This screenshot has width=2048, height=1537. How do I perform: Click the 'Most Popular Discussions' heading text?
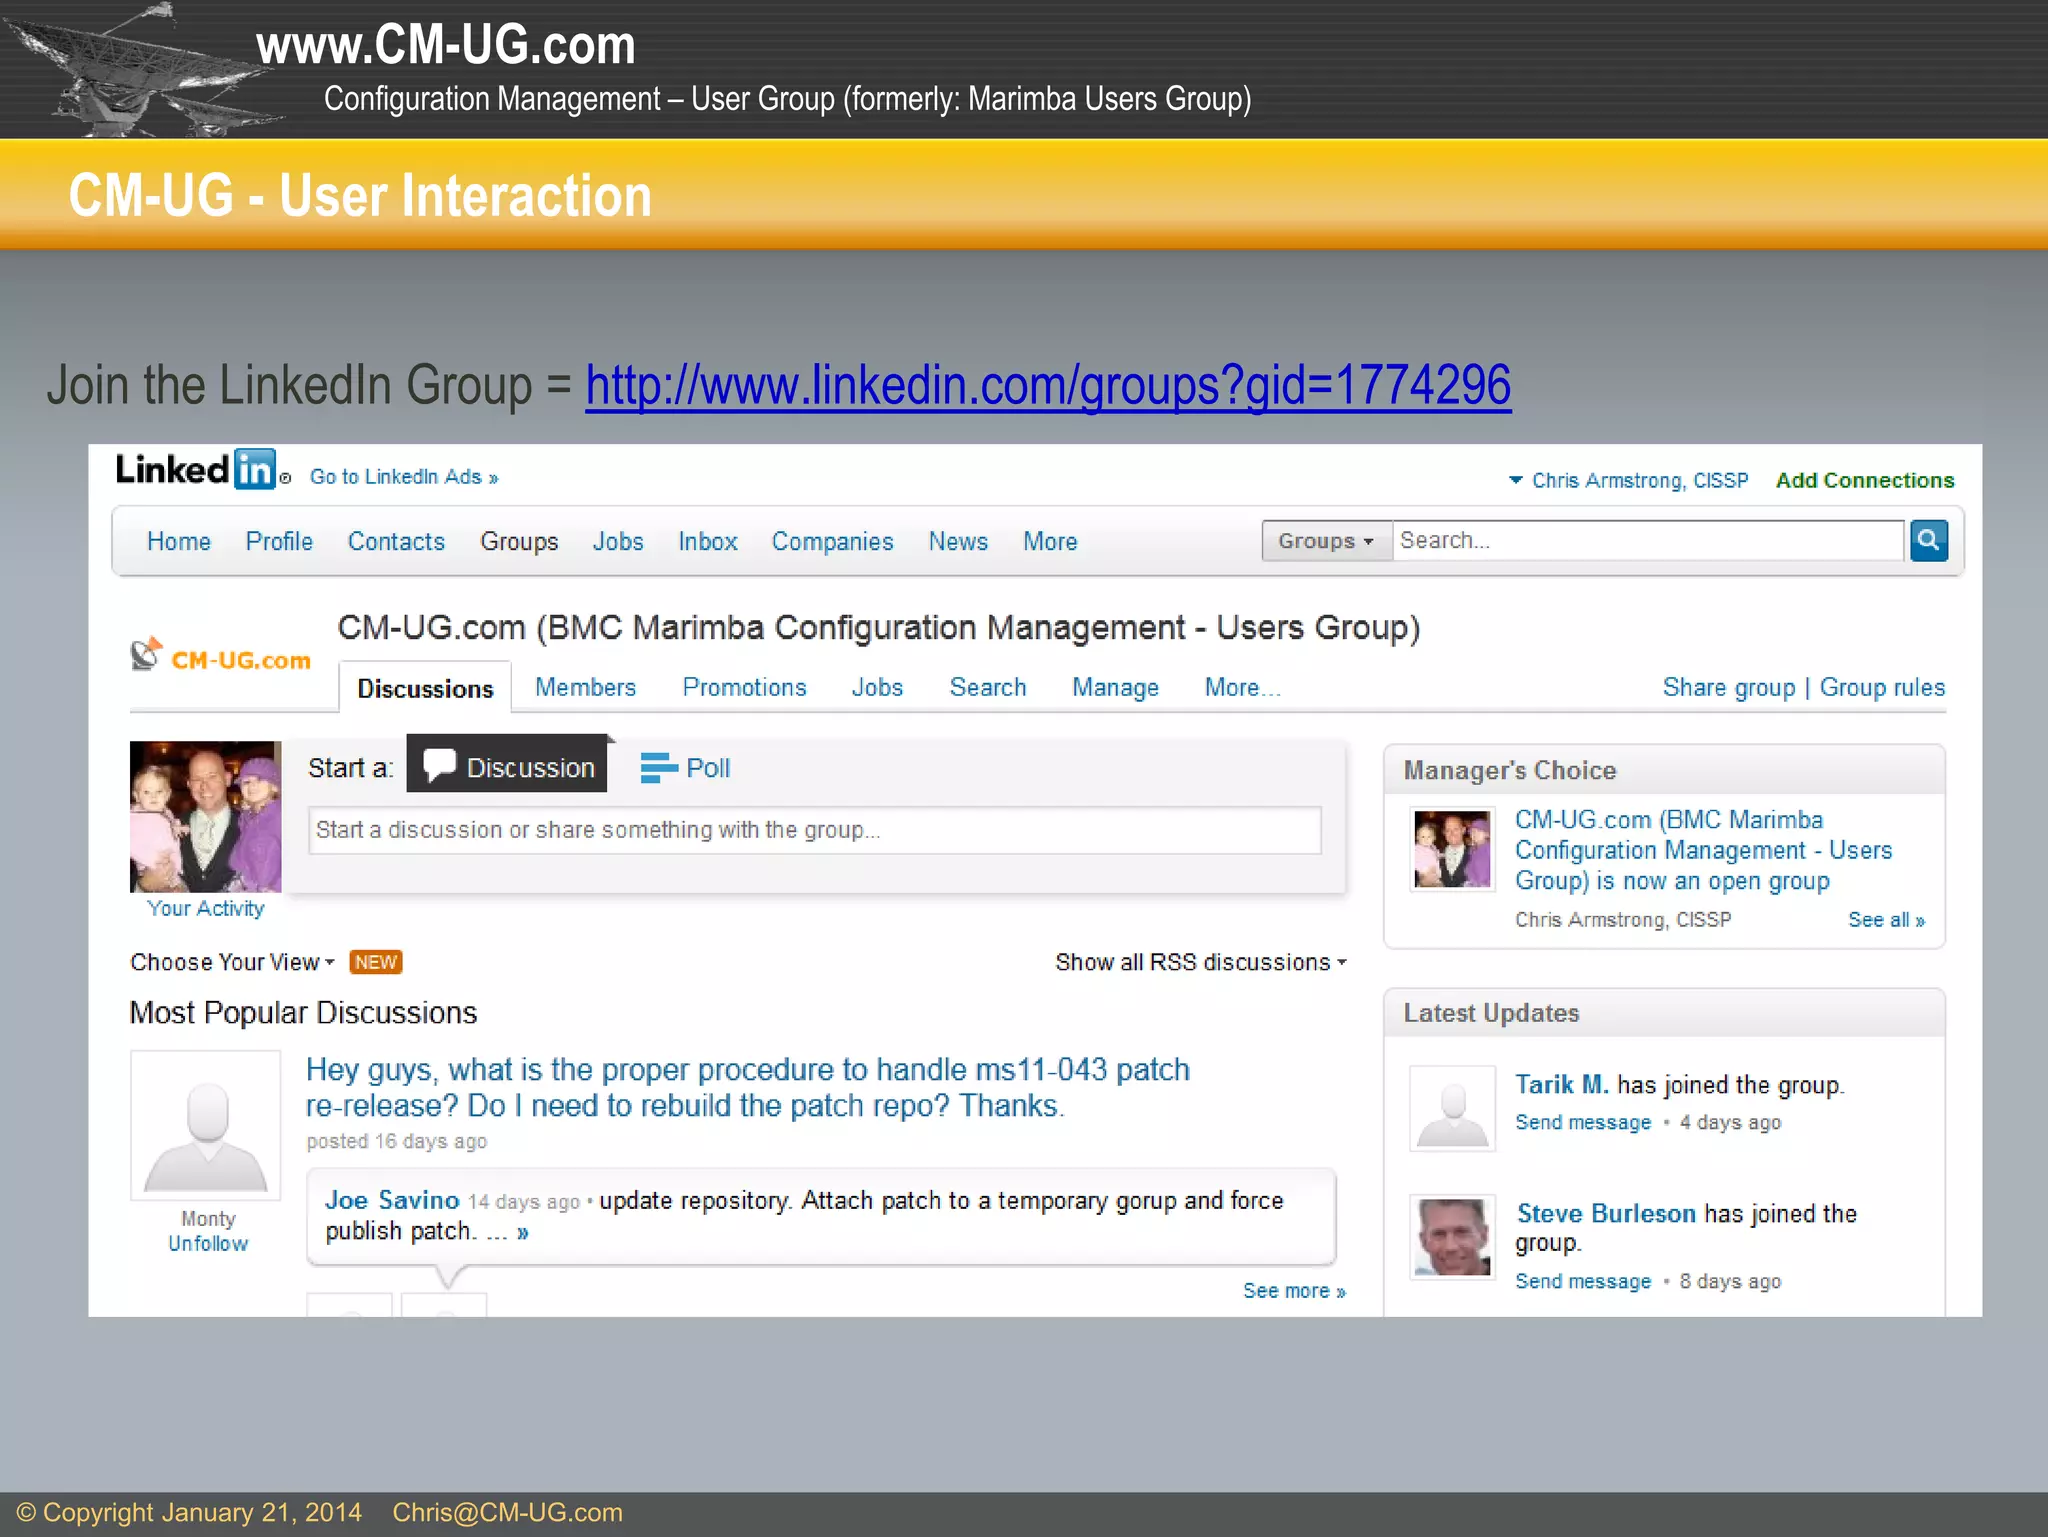303,1013
